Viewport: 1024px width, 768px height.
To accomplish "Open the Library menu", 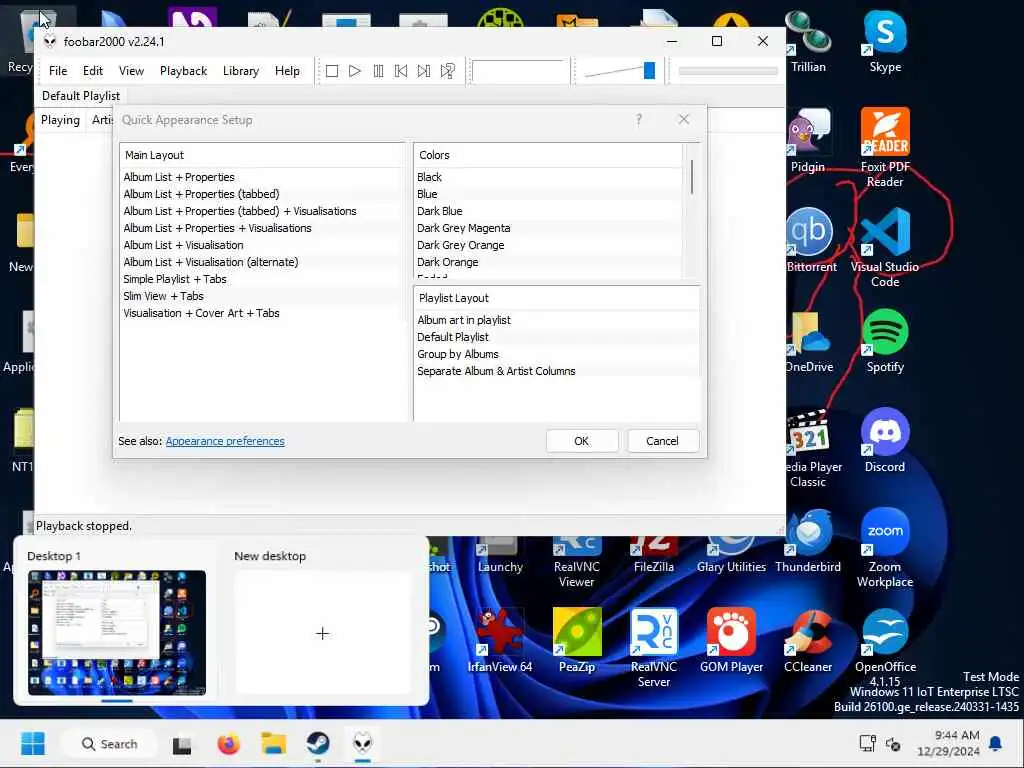I will point(241,71).
